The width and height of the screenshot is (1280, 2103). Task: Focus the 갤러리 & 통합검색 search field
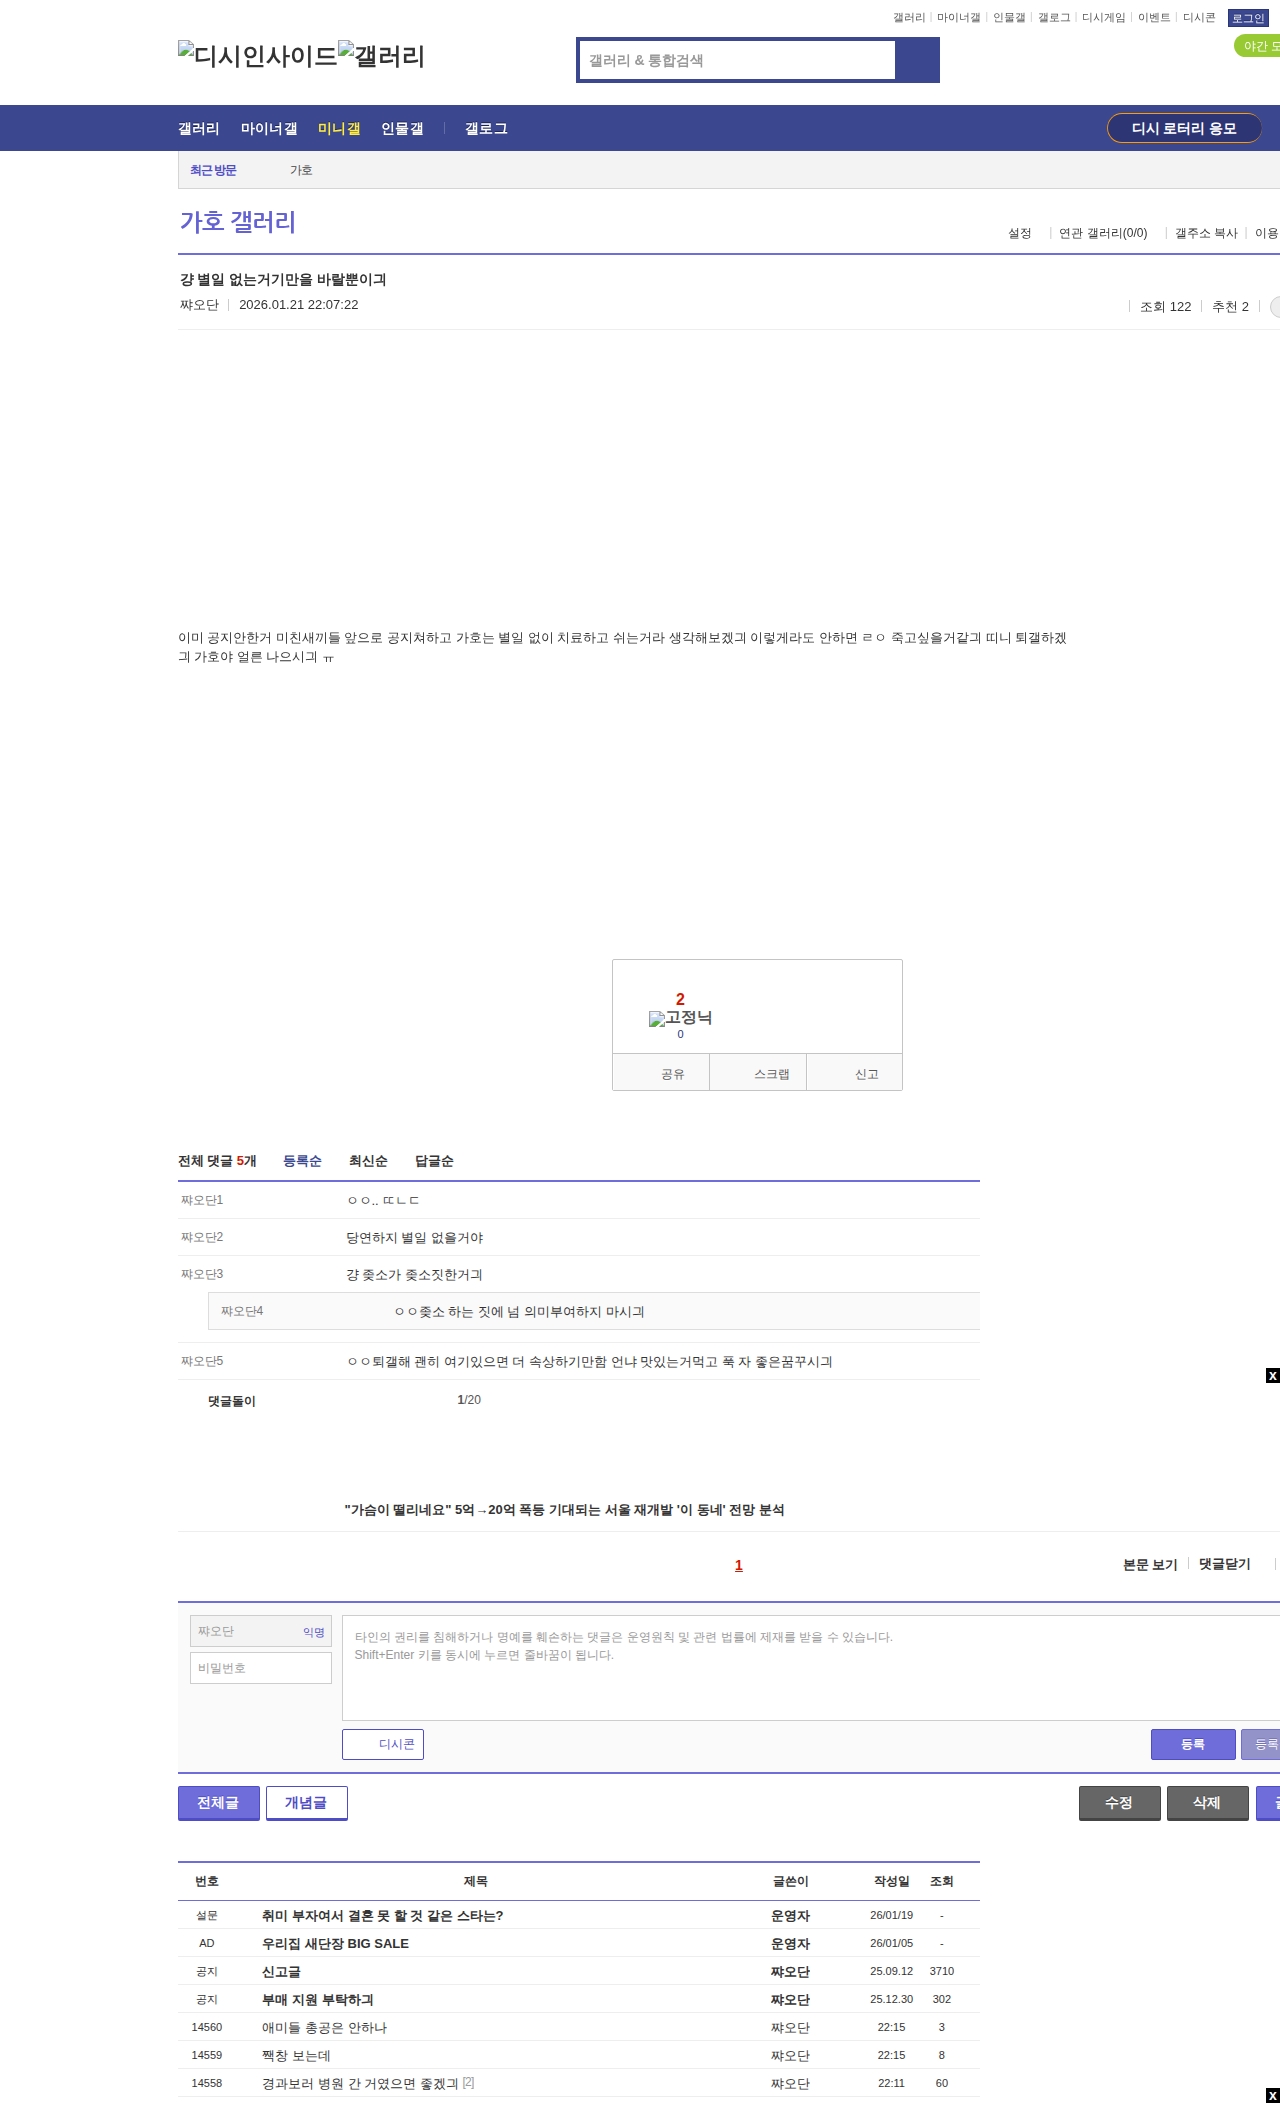click(738, 60)
